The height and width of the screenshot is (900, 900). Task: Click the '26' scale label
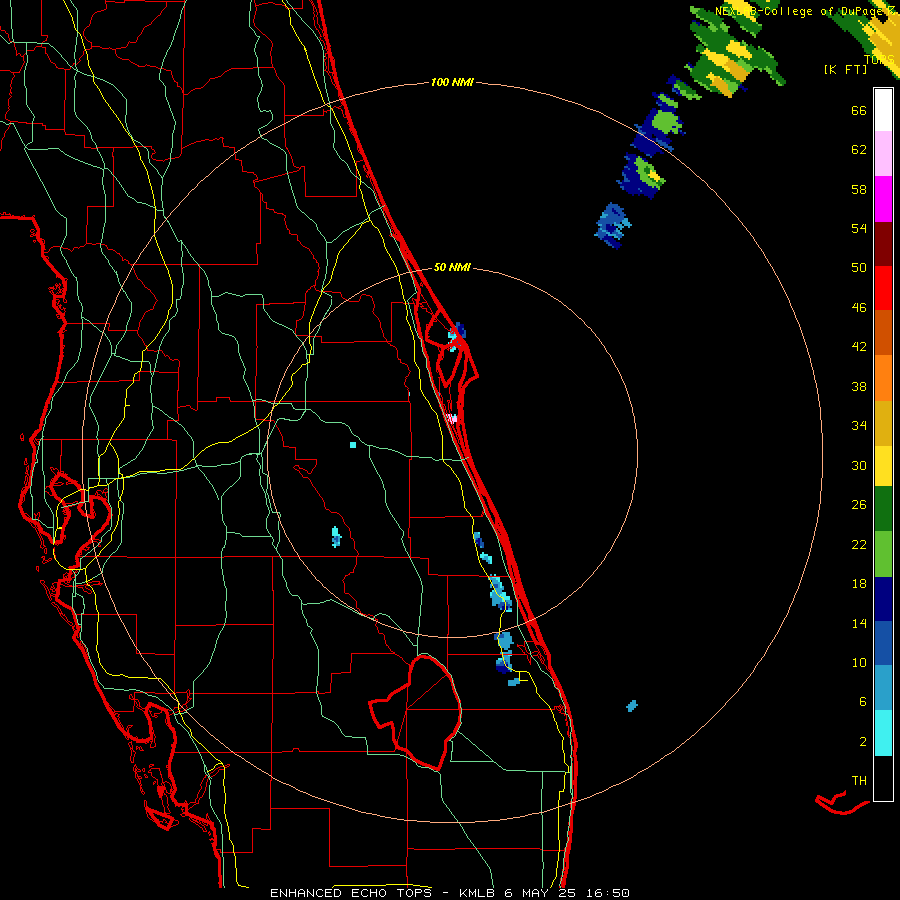click(859, 505)
